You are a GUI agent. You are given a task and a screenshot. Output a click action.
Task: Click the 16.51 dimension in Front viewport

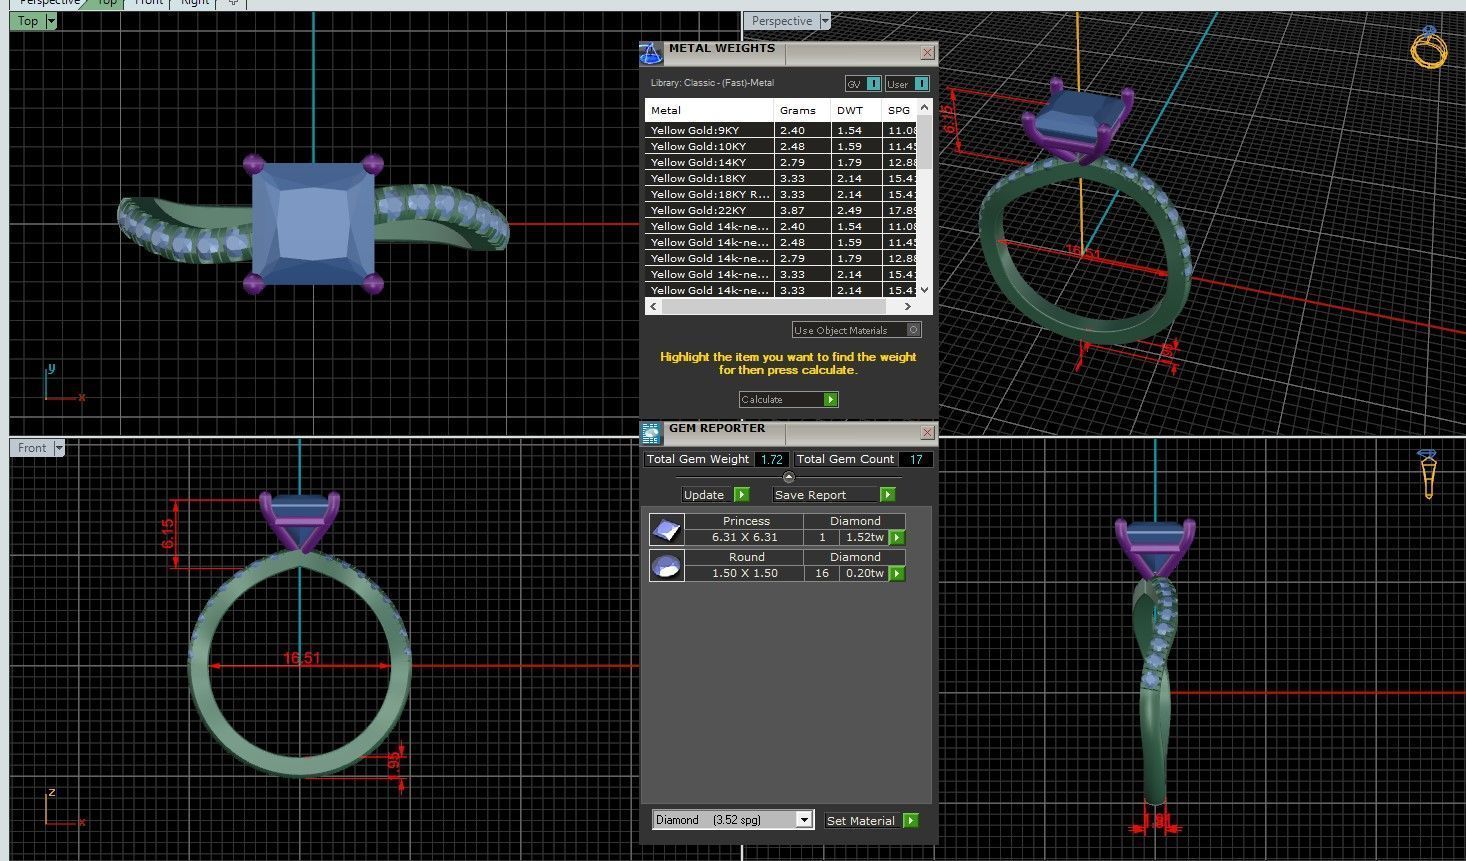301,658
